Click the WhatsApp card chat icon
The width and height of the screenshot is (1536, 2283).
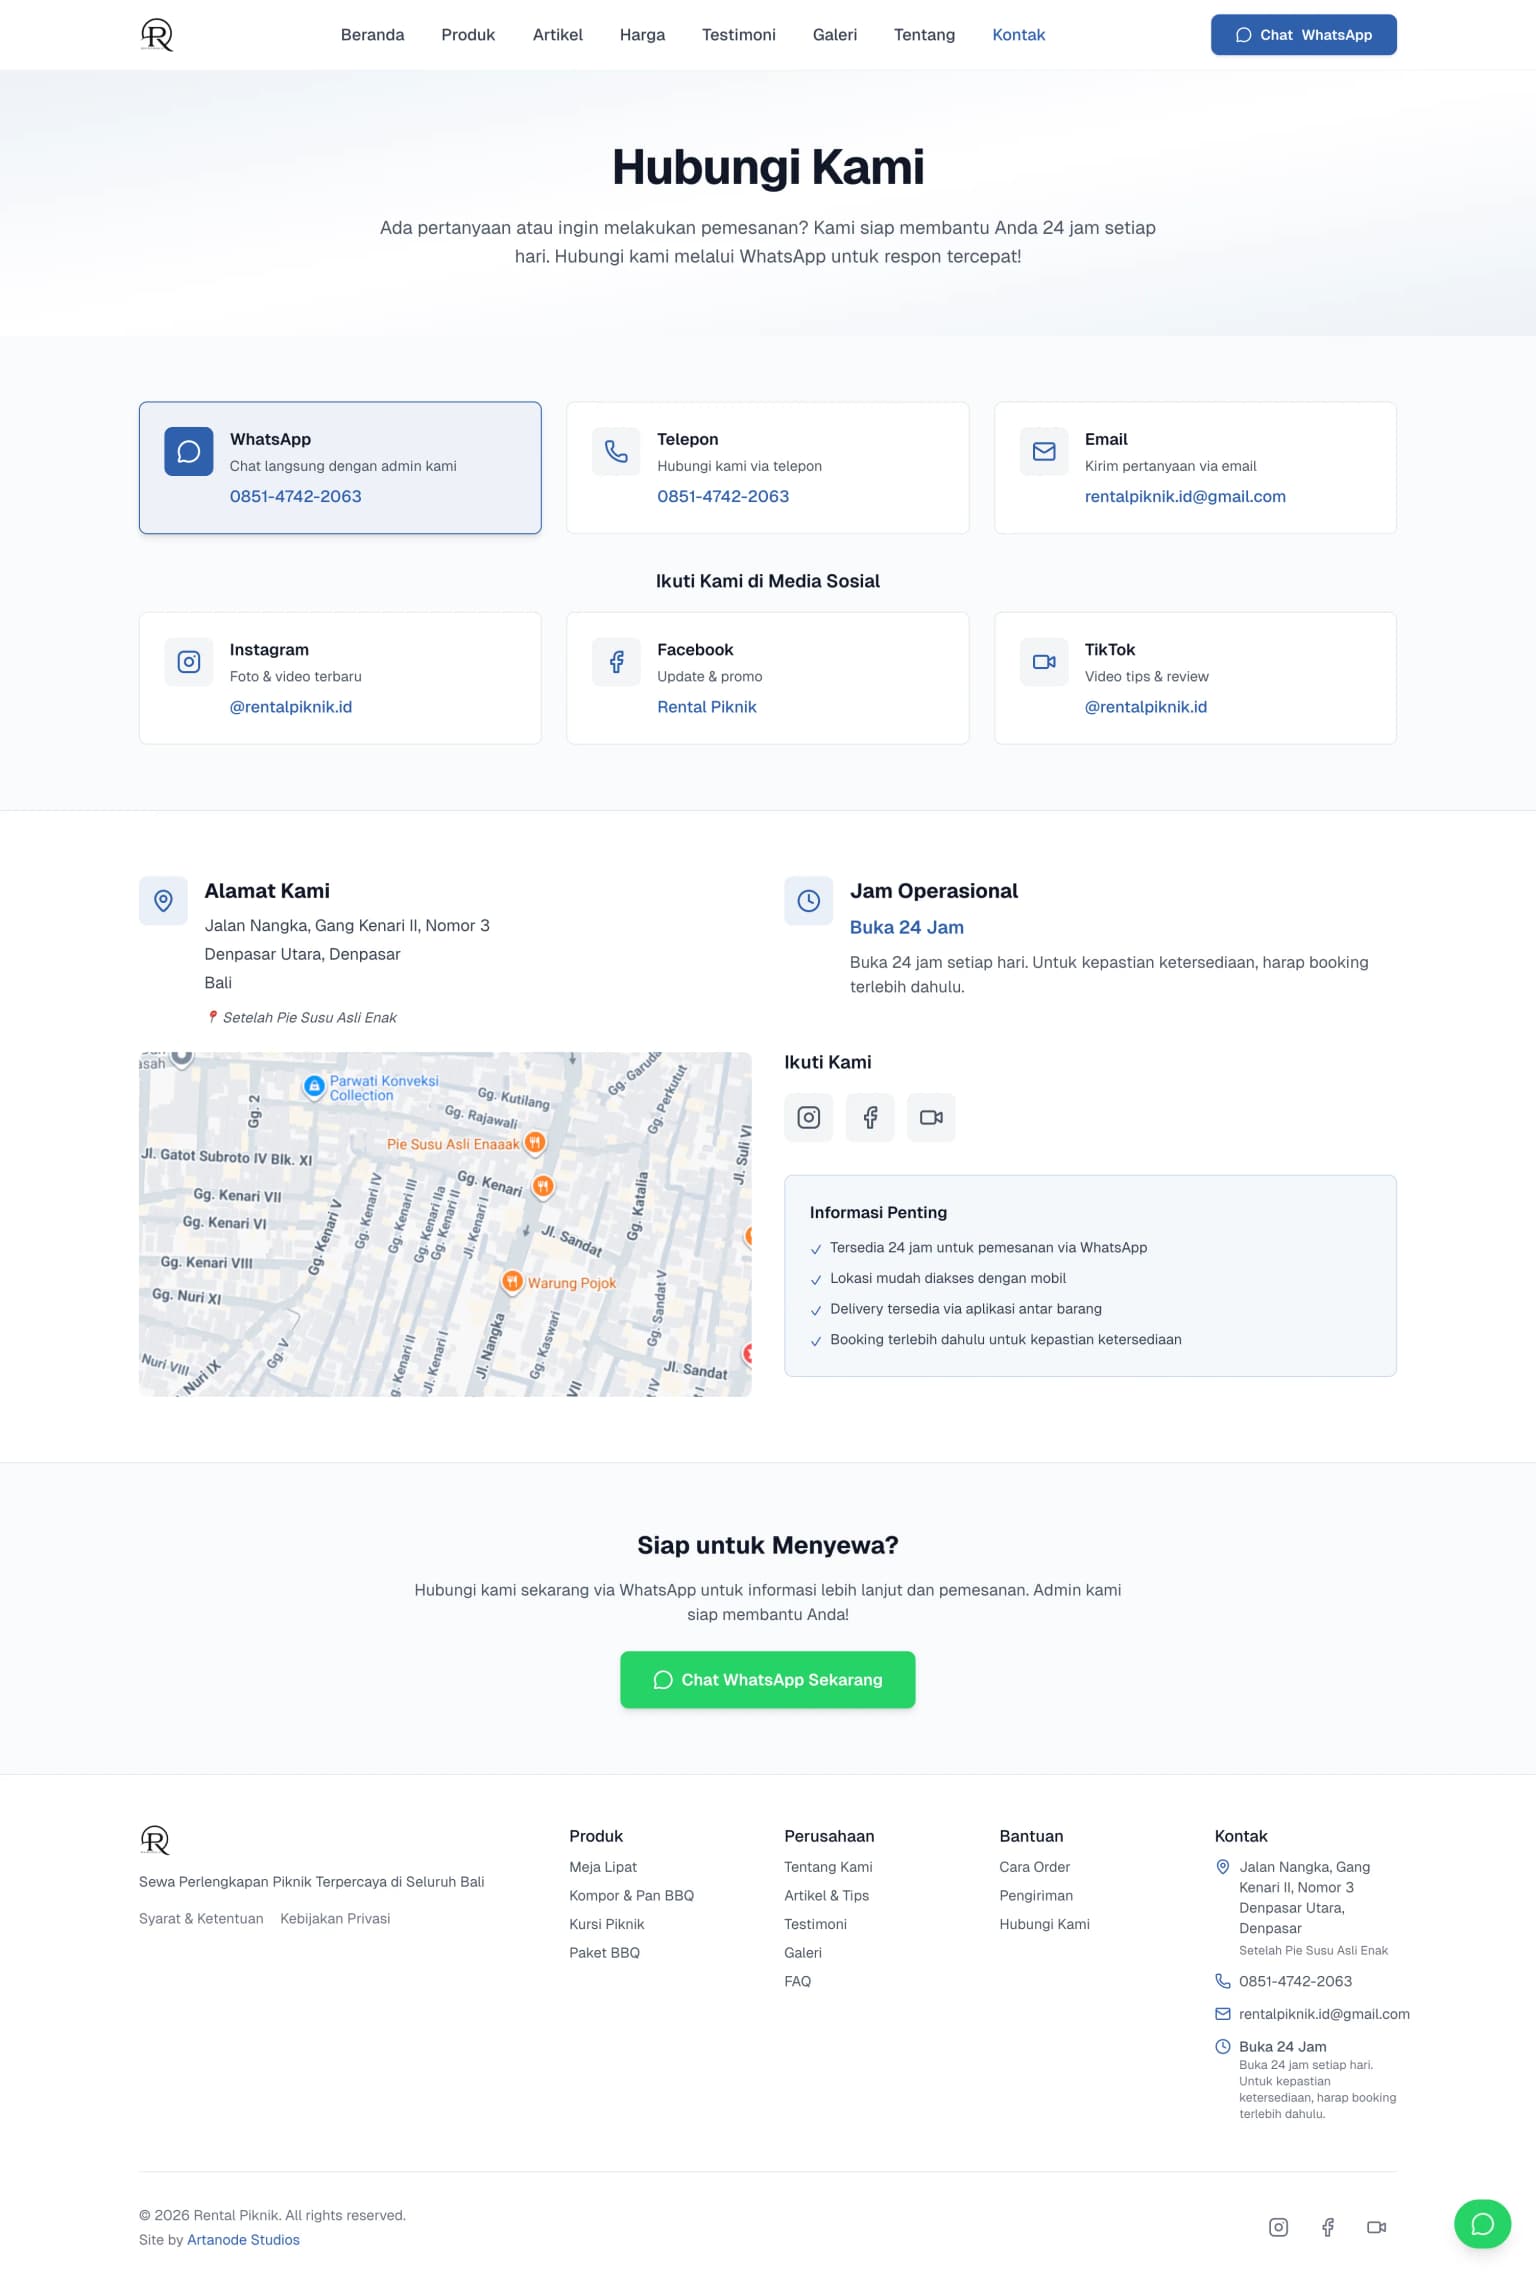point(189,452)
